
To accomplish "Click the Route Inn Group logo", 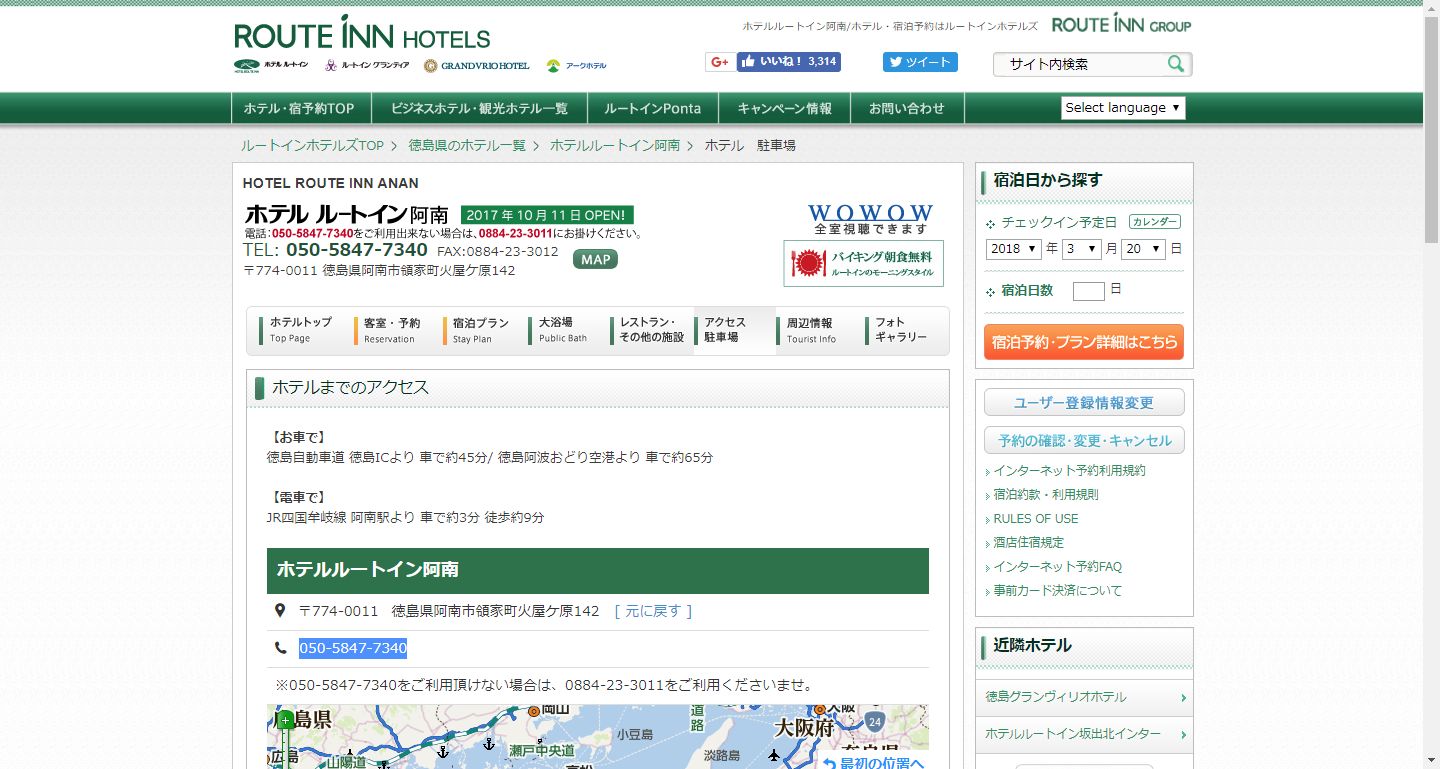I will (1121, 24).
